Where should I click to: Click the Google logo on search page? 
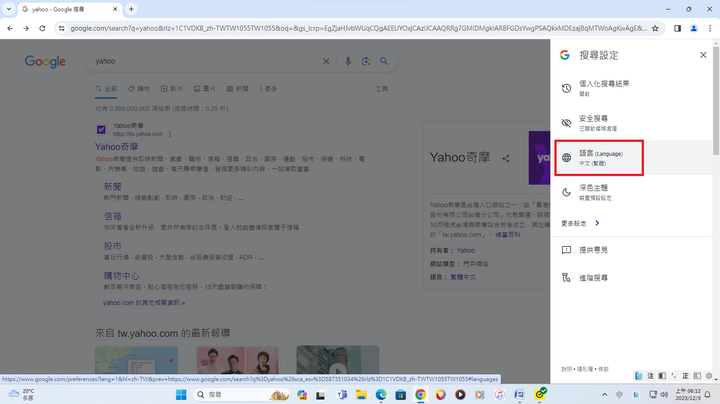45,62
